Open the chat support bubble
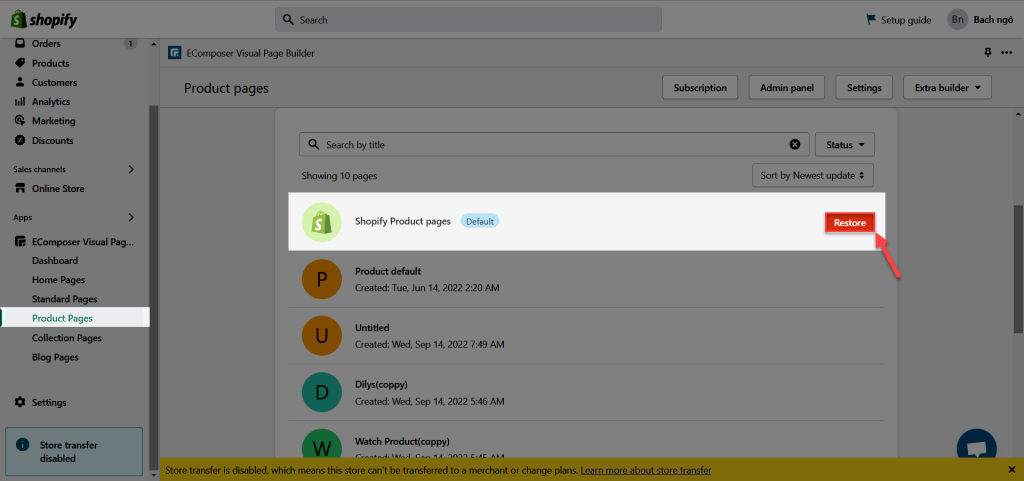1024x481 pixels. tap(977, 444)
